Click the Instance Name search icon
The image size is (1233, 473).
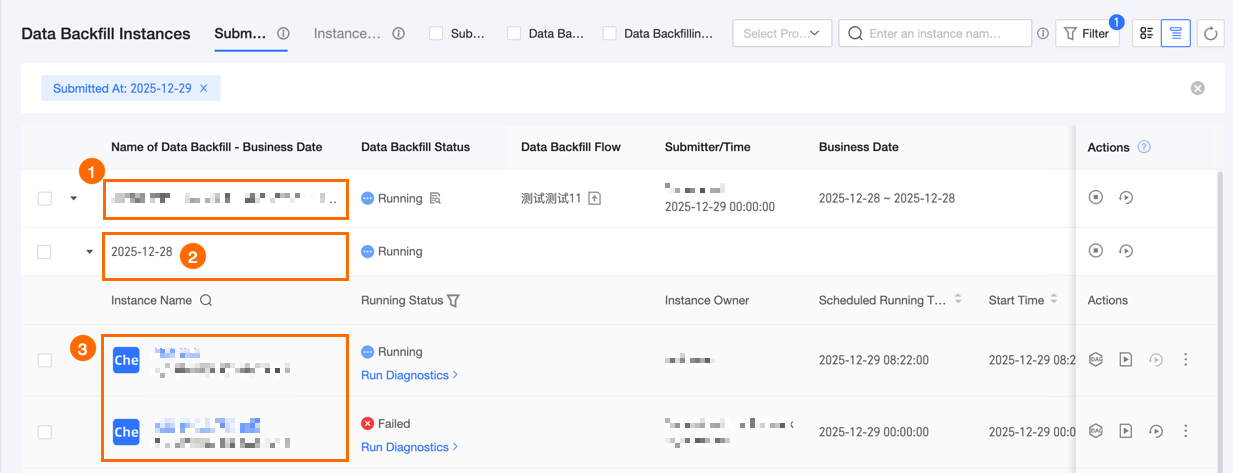206,300
